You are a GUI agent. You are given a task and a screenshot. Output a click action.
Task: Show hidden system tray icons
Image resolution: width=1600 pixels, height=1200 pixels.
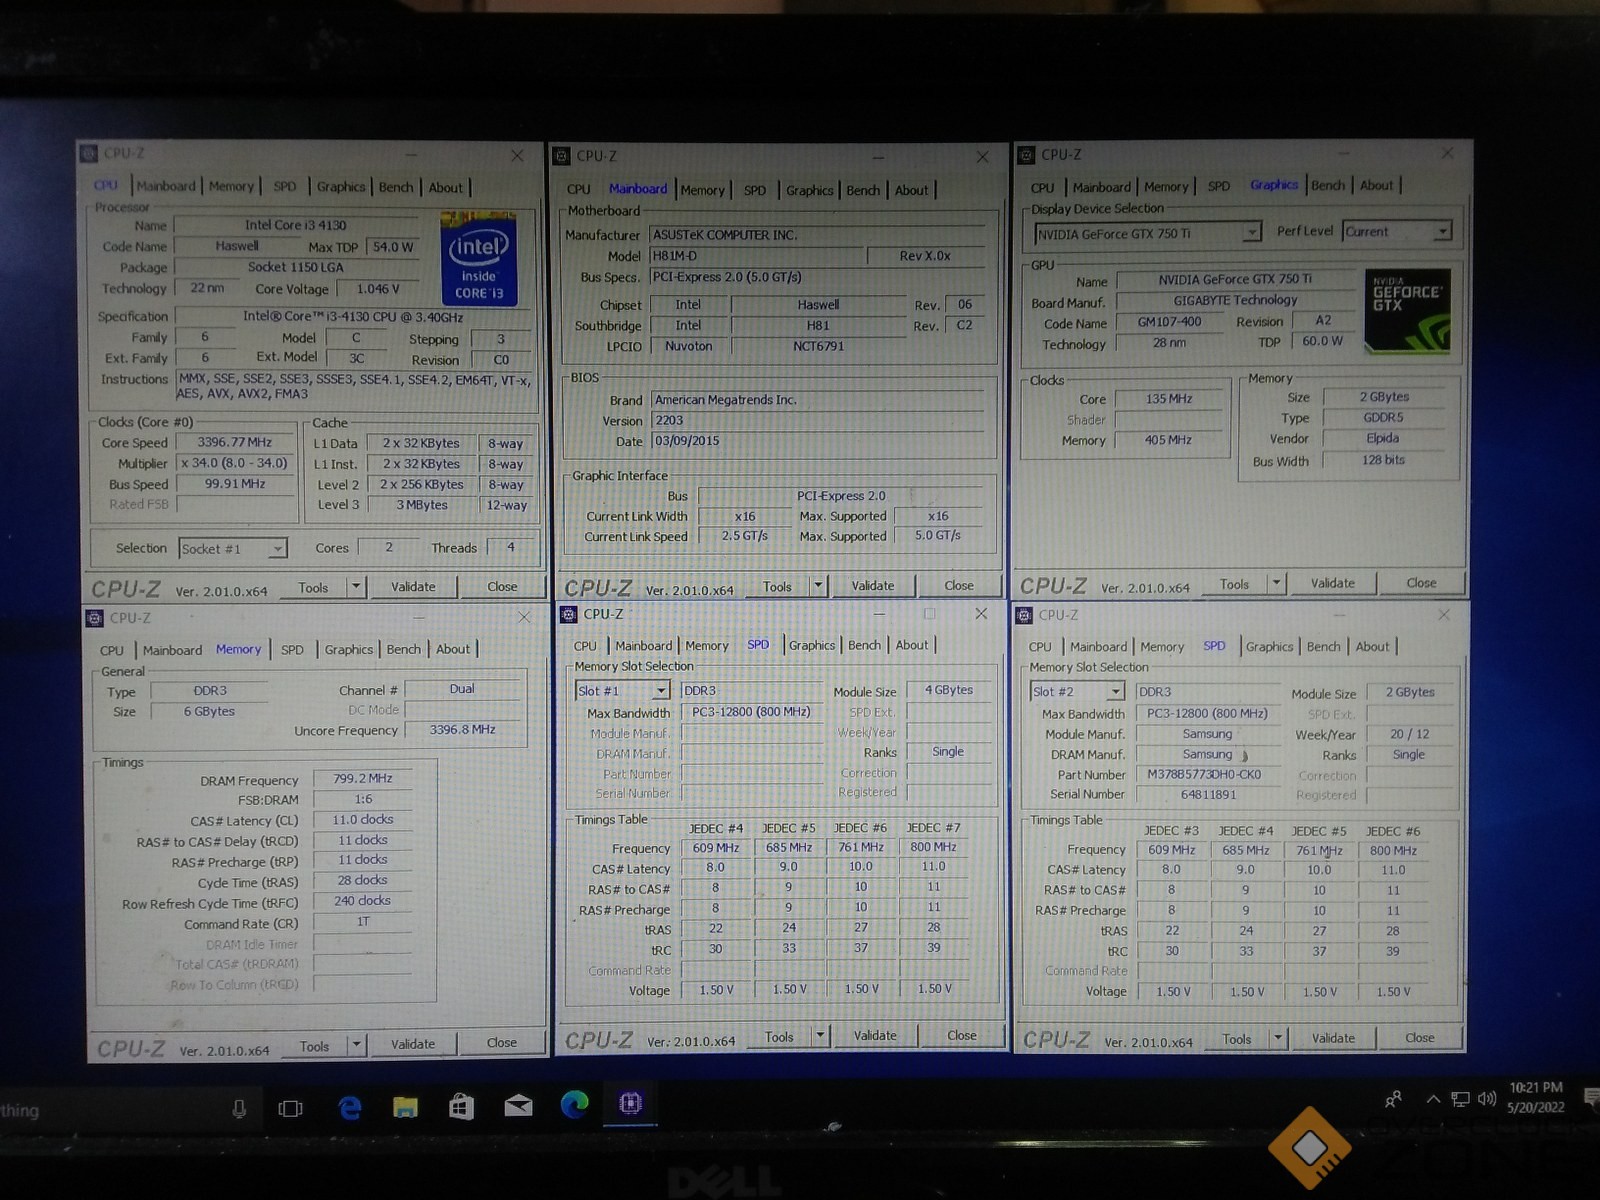[x=1433, y=1099]
